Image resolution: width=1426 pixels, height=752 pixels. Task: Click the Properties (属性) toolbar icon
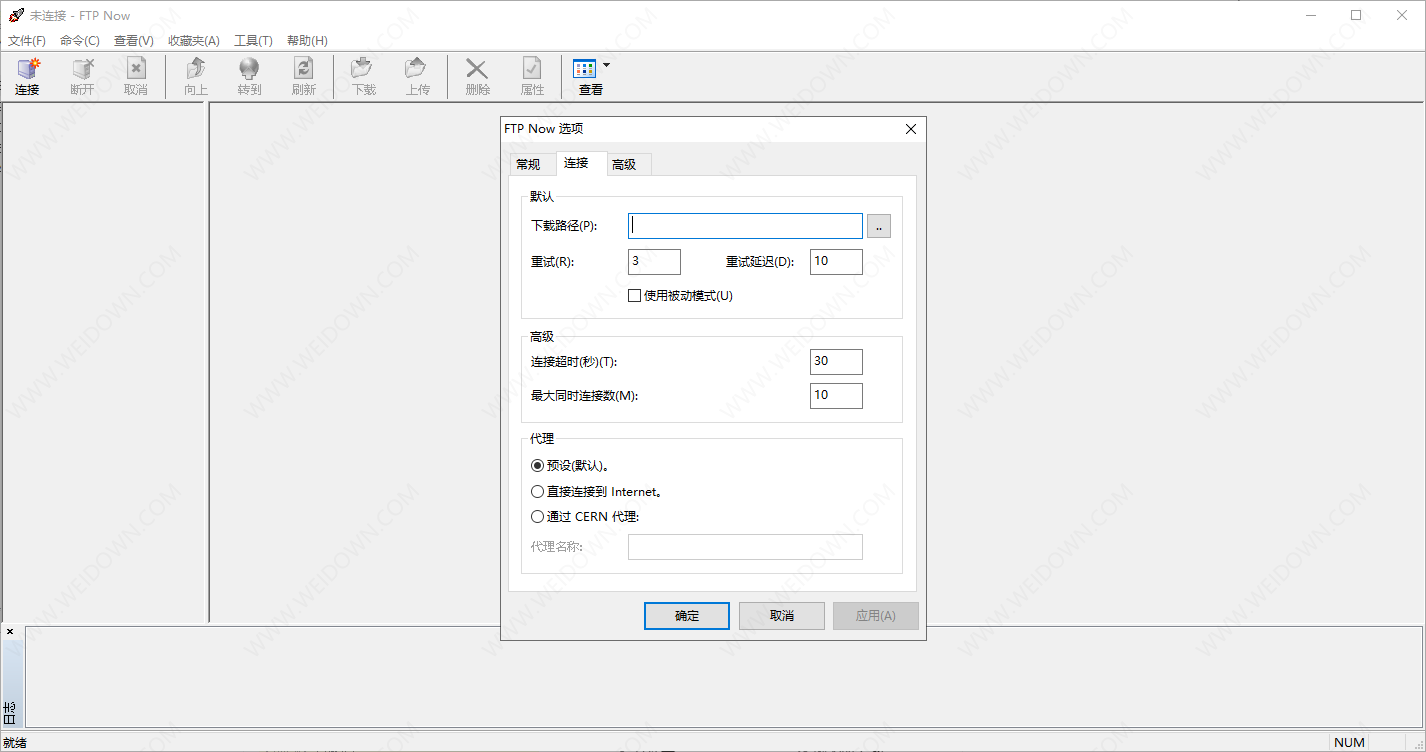pyautogui.click(x=531, y=68)
